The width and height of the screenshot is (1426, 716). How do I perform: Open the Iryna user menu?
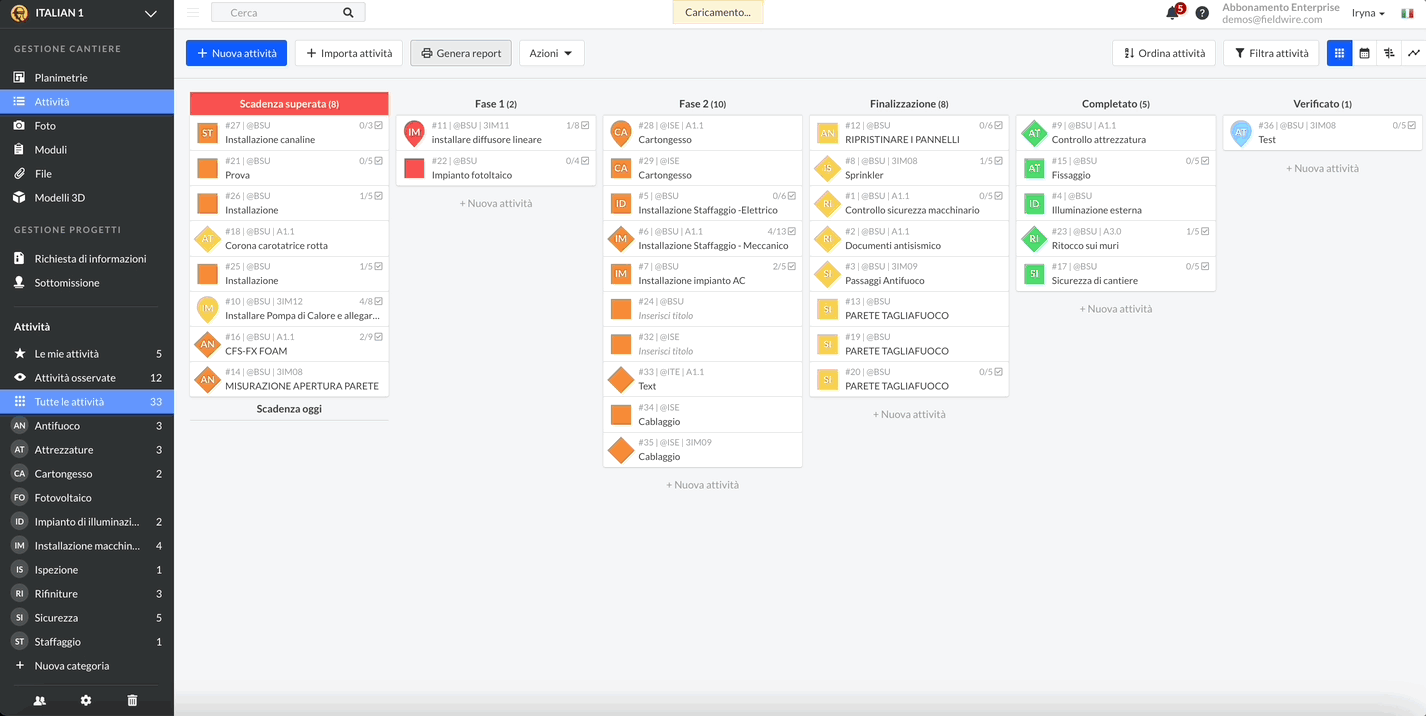pos(1368,13)
